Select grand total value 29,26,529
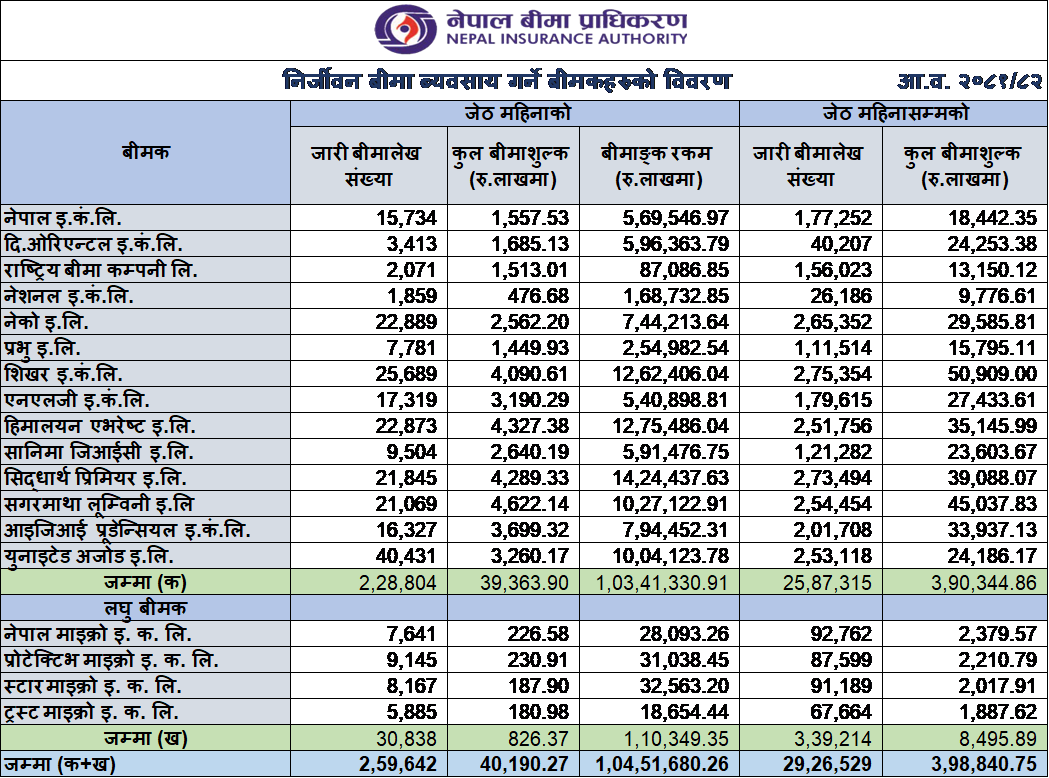Screen dimensions: 1049x778 click(x=828, y=764)
